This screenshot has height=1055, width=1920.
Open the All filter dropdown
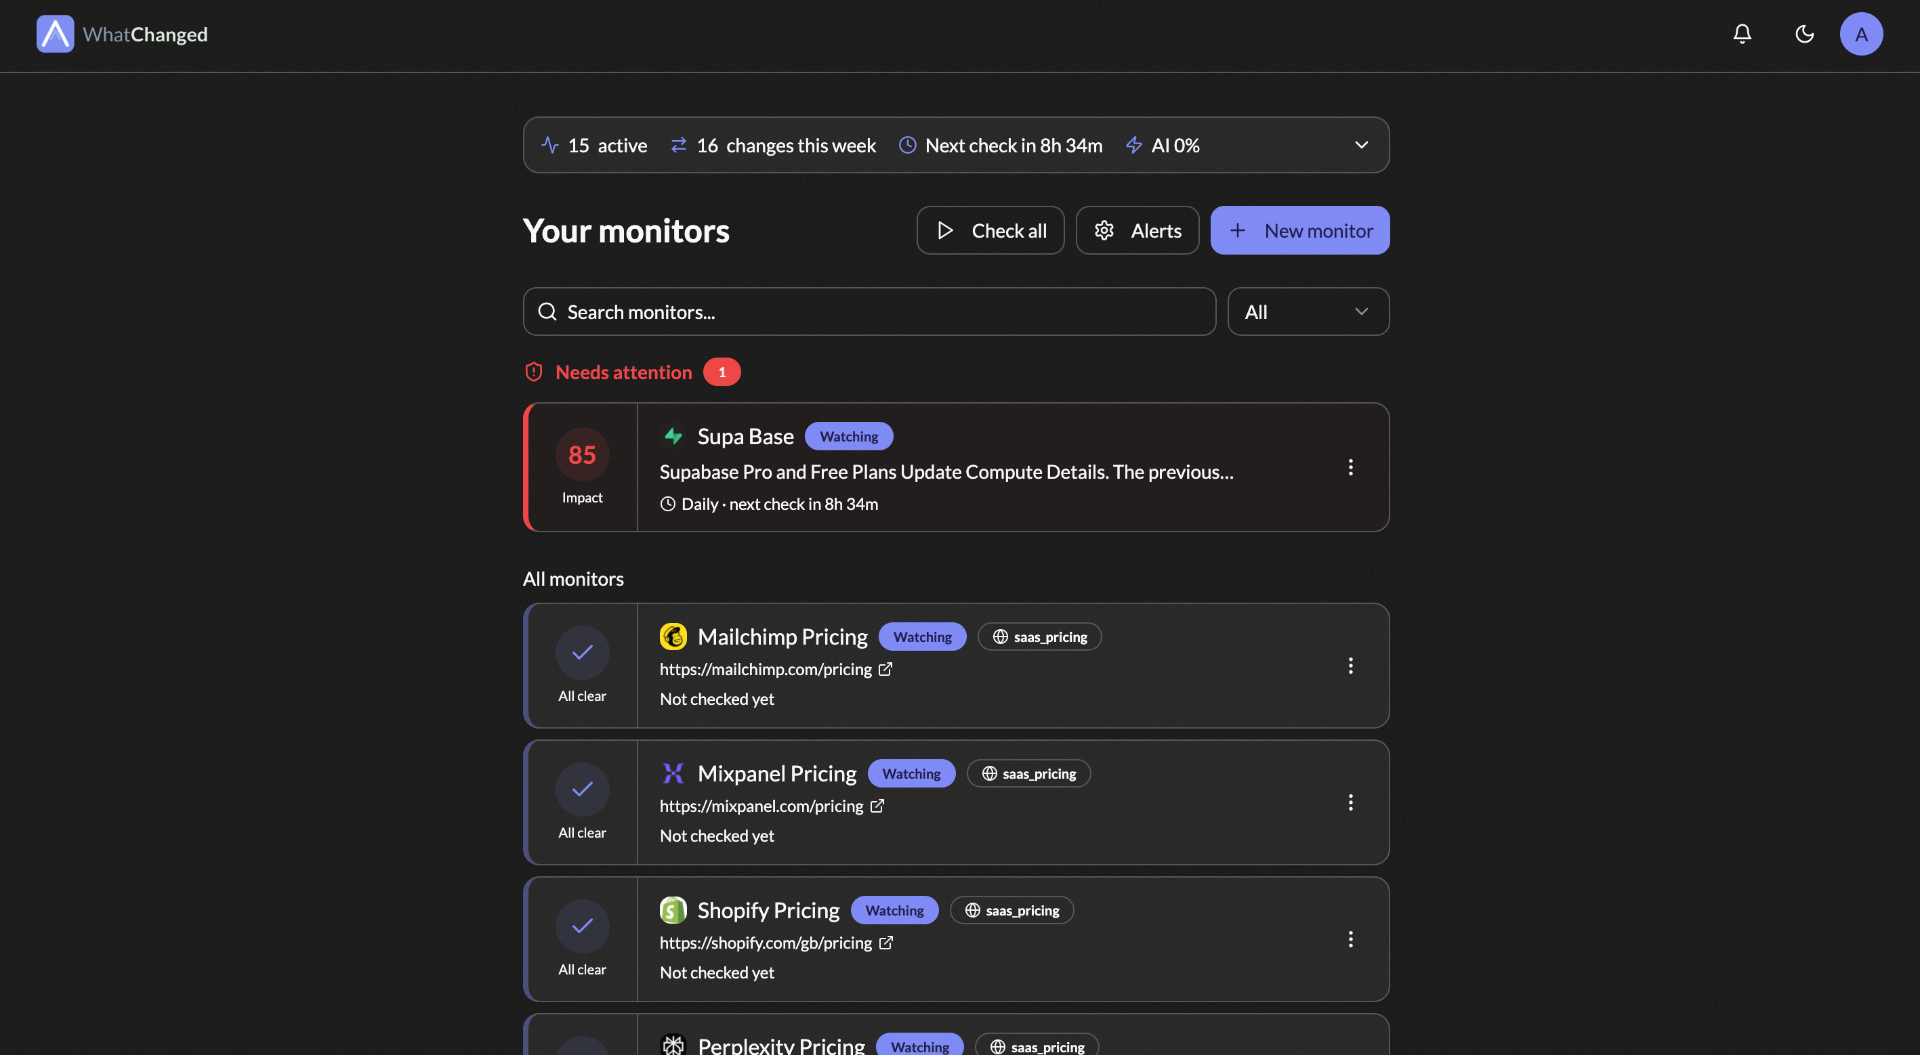pos(1308,311)
